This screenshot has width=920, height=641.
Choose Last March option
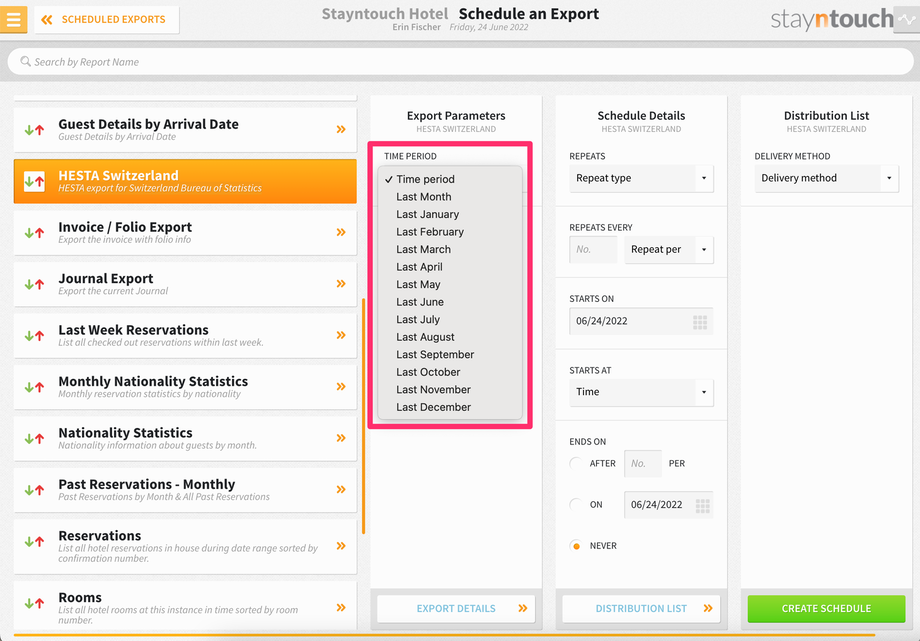[449, 249]
